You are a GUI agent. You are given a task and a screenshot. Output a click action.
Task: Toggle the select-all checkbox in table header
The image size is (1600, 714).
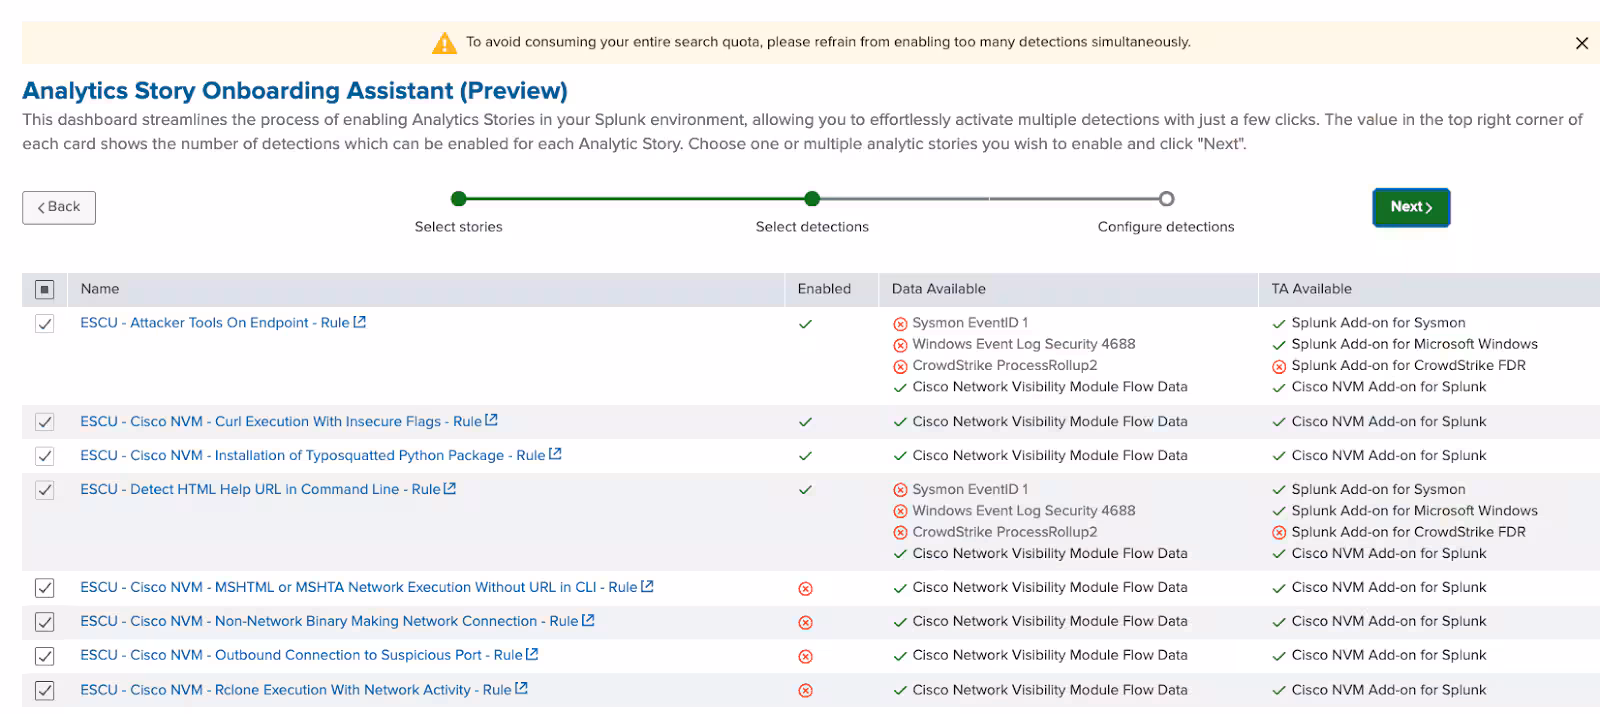point(45,289)
